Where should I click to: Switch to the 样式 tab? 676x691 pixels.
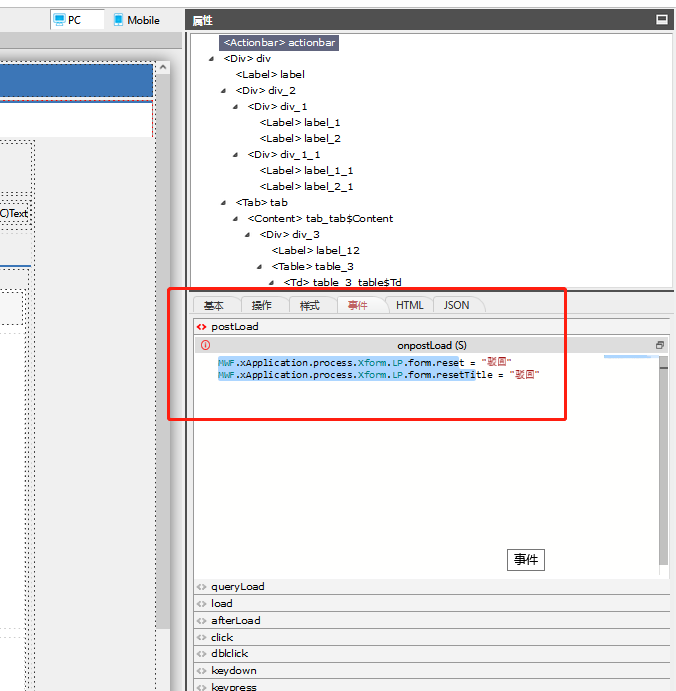[x=310, y=305]
